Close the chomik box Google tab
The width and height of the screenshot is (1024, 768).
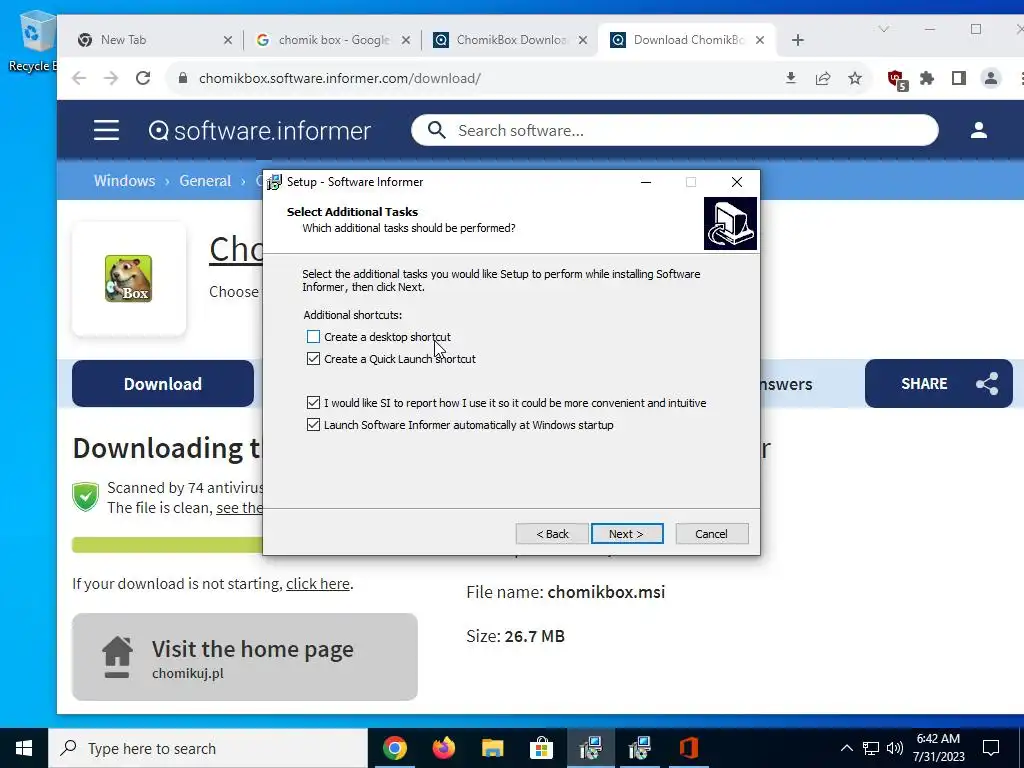[x=406, y=40]
